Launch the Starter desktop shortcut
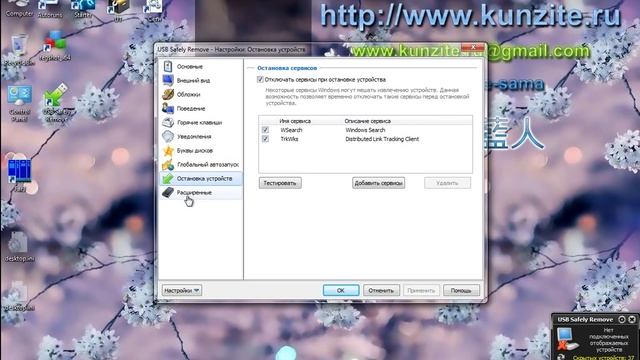The height and width of the screenshot is (360, 640). 83,9
